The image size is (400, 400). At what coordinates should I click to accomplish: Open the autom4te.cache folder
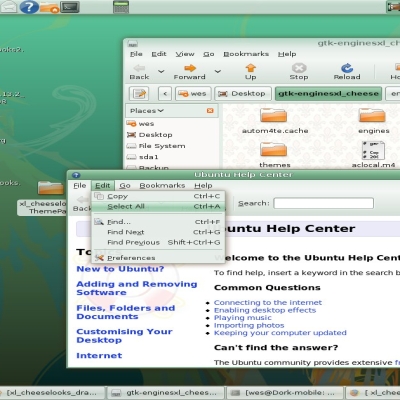tap(275, 120)
